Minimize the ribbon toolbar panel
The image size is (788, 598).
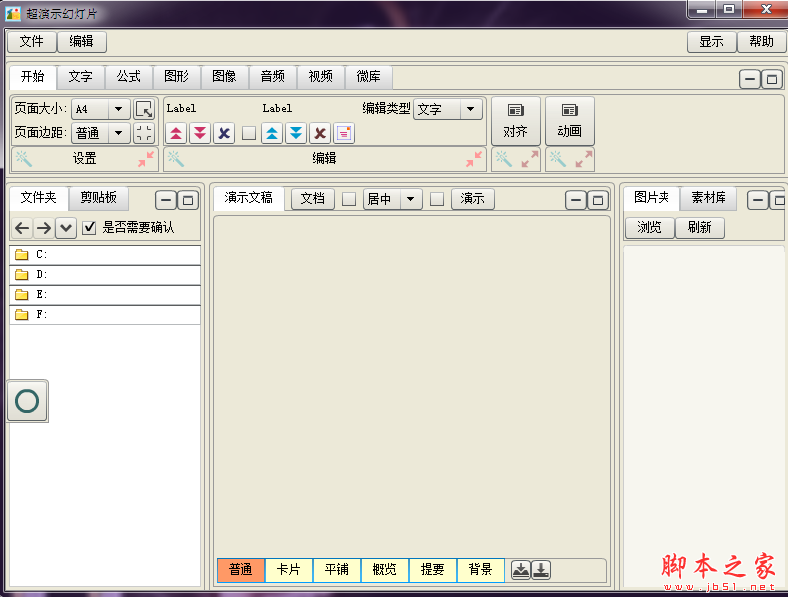pos(749,79)
